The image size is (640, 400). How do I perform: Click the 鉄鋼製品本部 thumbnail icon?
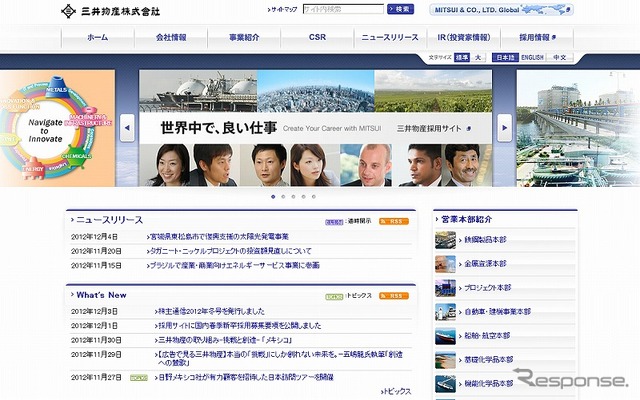coord(445,240)
